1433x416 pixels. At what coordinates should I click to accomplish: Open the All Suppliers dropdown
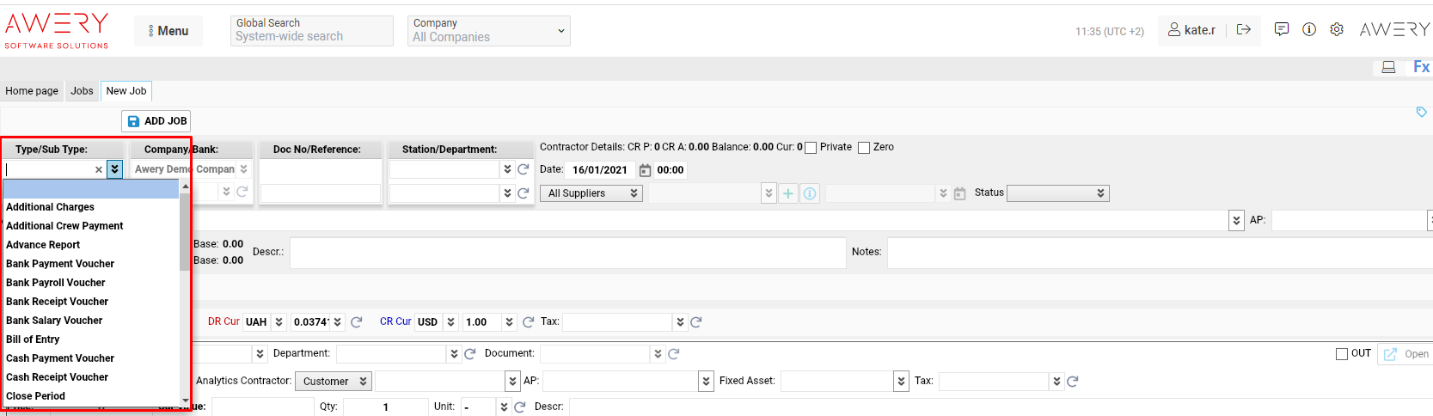590,193
